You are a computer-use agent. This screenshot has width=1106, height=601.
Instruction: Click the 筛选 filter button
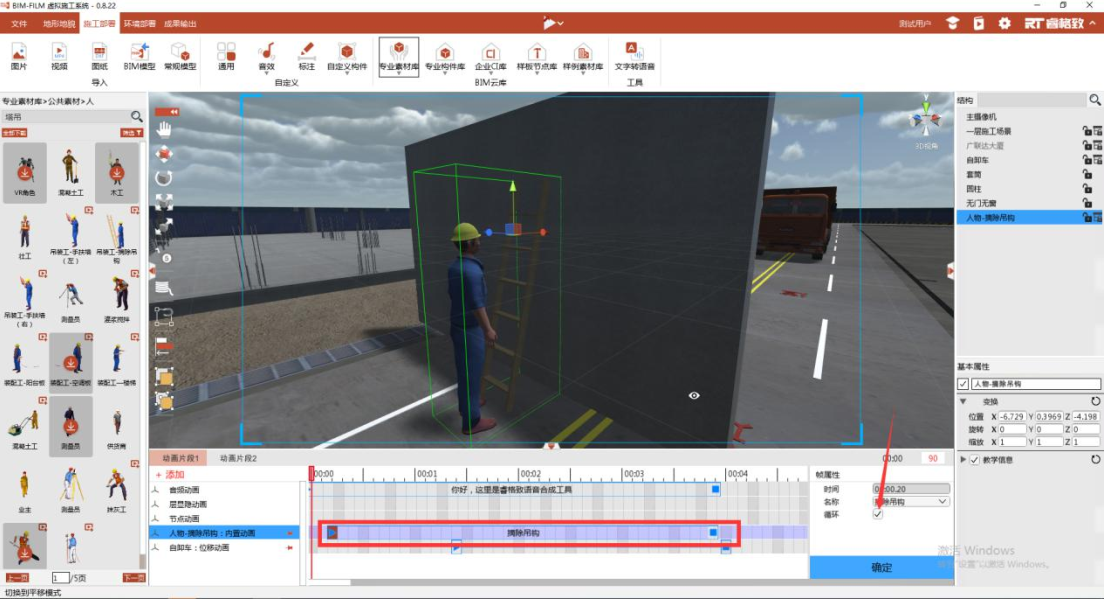[132, 133]
